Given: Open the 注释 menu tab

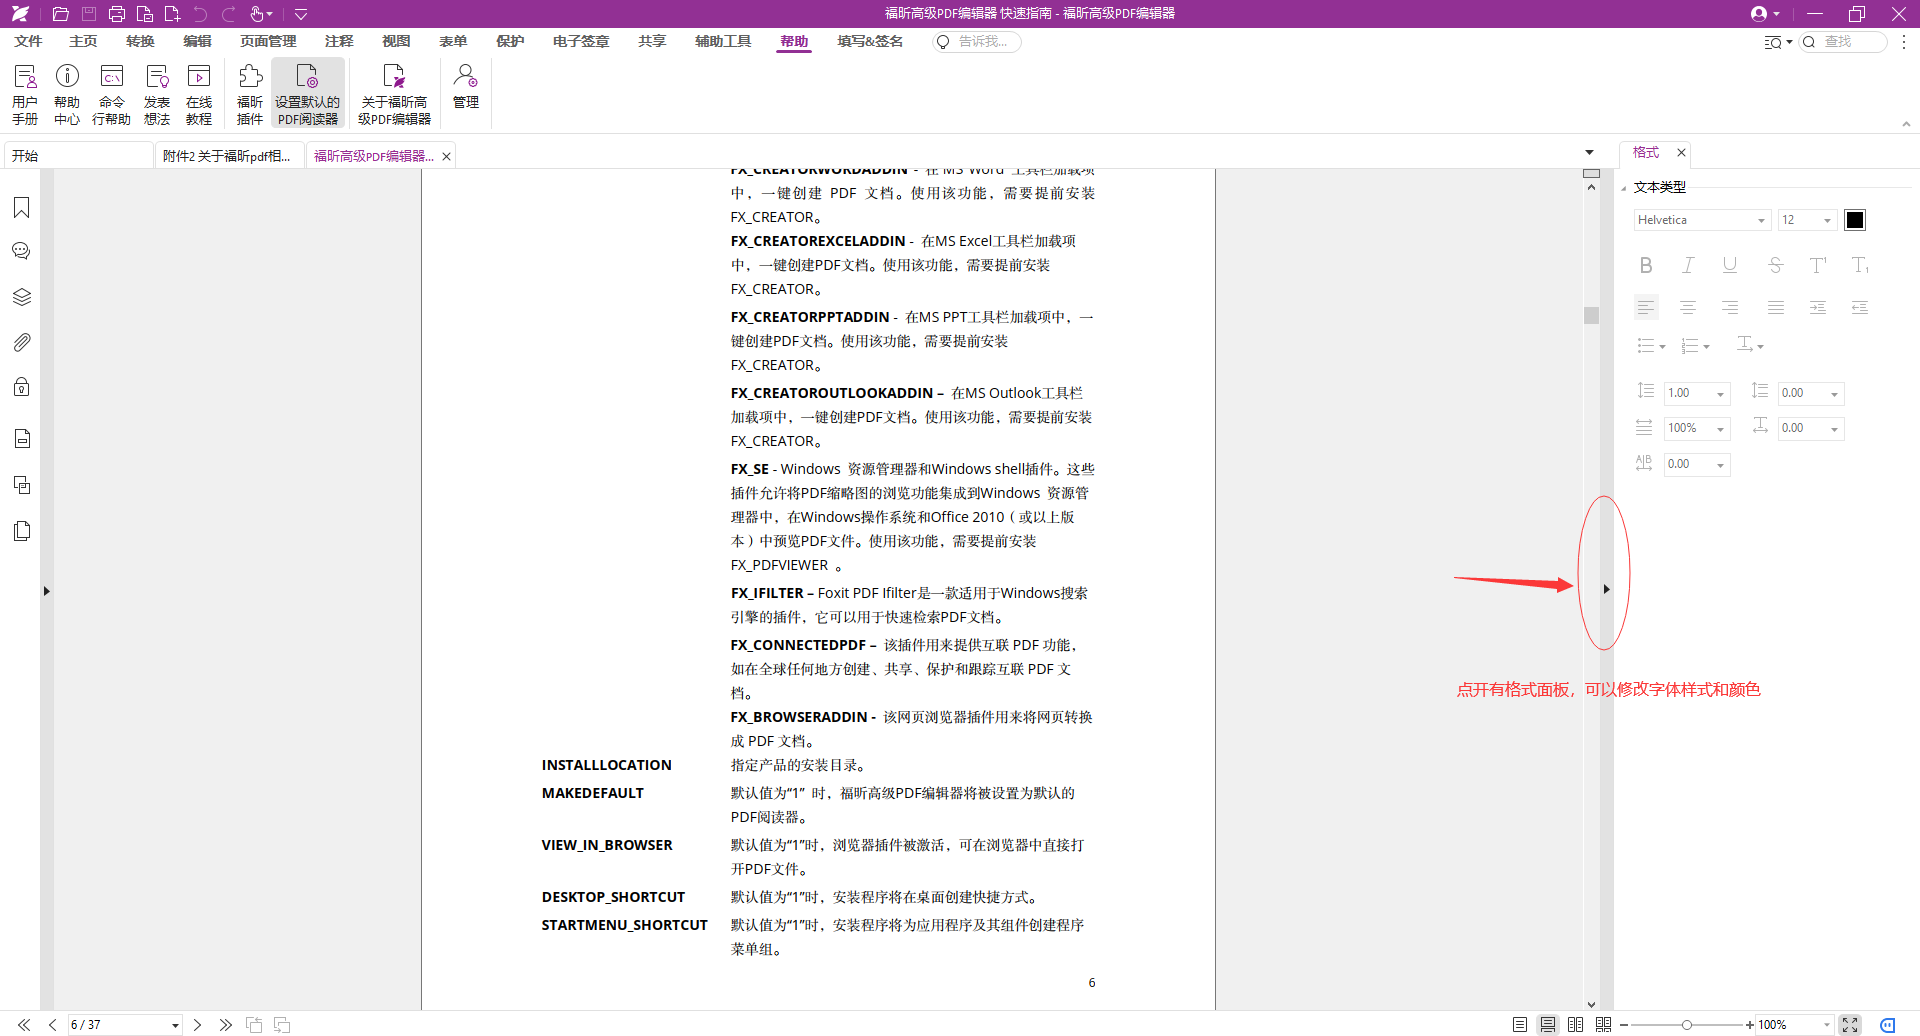Looking at the screenshot, I should click(x=339, y=41).
